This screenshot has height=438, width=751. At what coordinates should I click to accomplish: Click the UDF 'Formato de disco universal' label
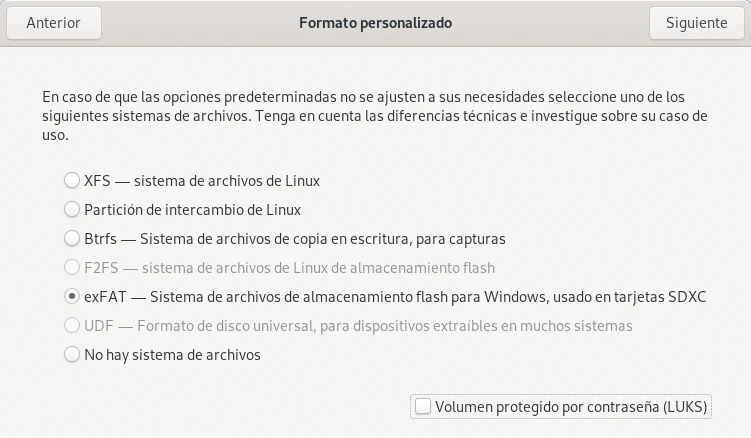tap(358, 326)
